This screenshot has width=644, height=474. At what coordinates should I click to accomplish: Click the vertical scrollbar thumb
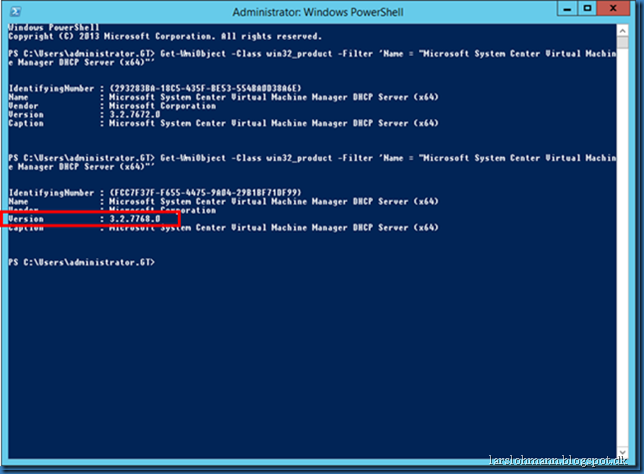pyautogui.click(x=622, y=42)
